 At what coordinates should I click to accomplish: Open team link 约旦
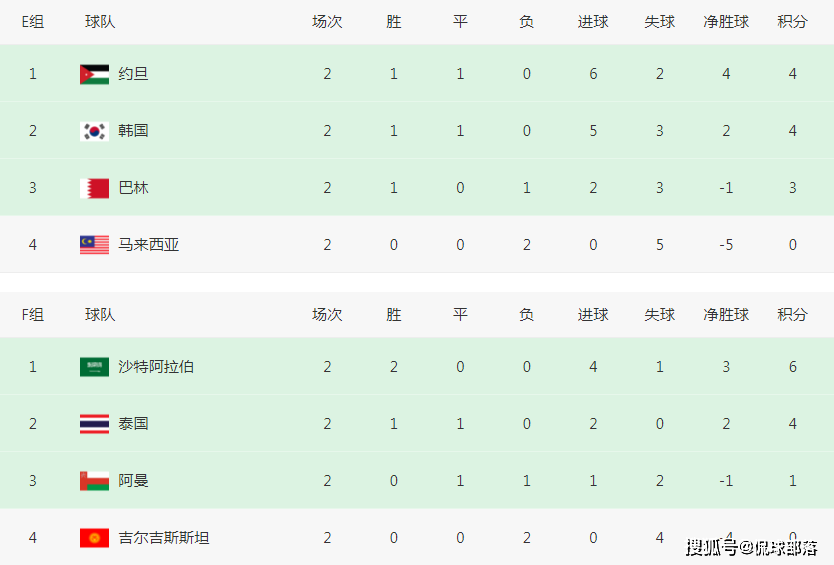(133, 74)
